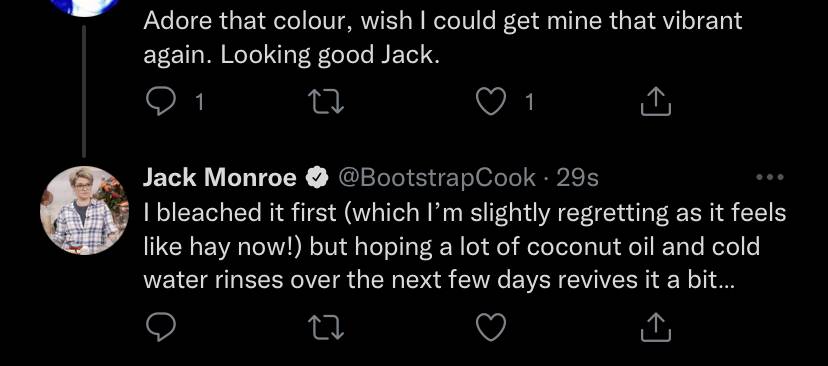View replies via the reply count 1
The width and height of the screenshot is (828, 366).
(x=199, y=103)
